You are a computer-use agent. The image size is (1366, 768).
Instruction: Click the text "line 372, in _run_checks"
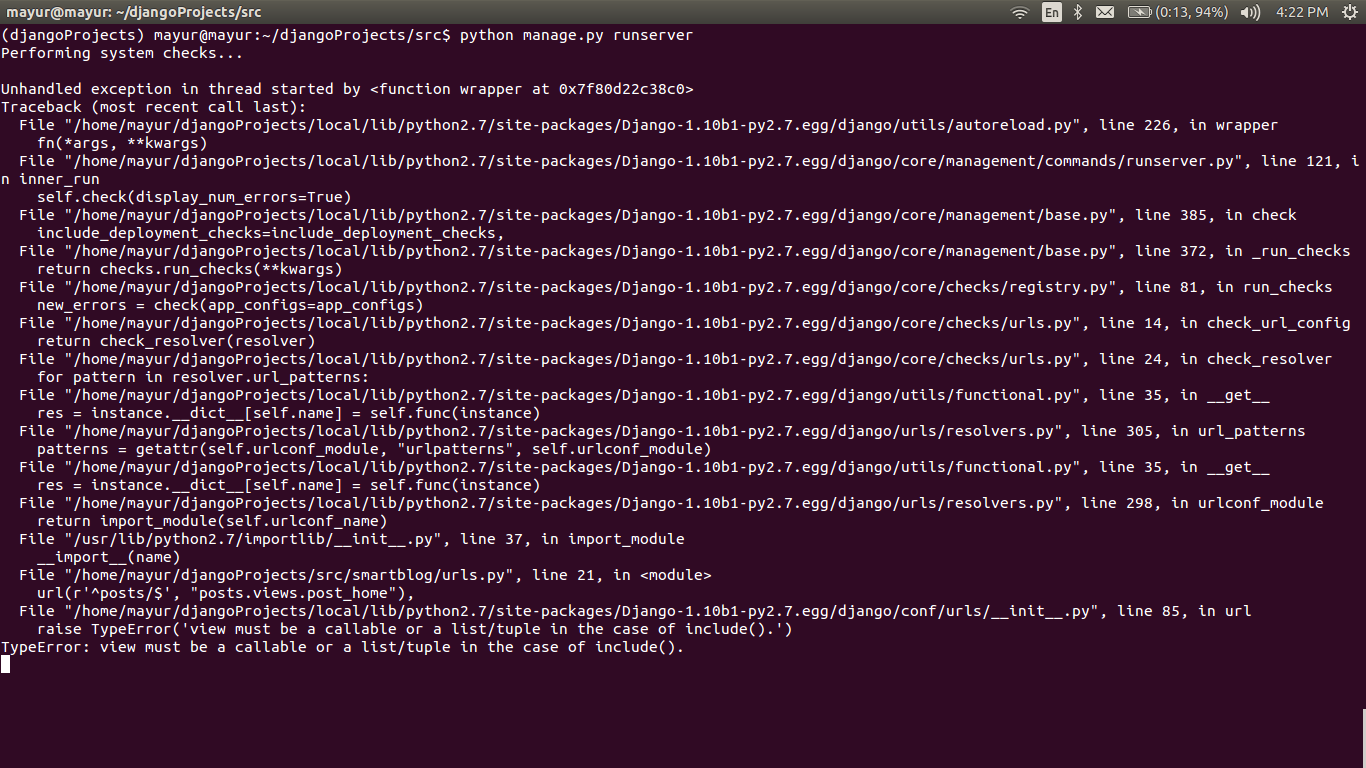(1242, 251)
